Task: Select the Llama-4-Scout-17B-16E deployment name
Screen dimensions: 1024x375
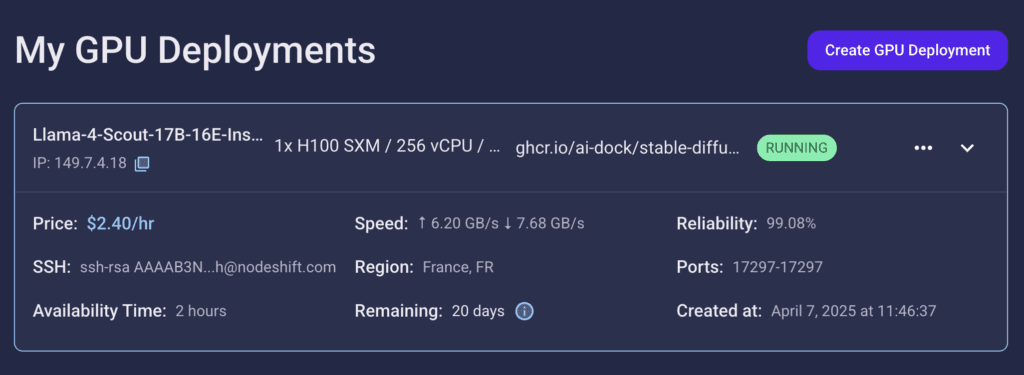Action: [148, 135]
